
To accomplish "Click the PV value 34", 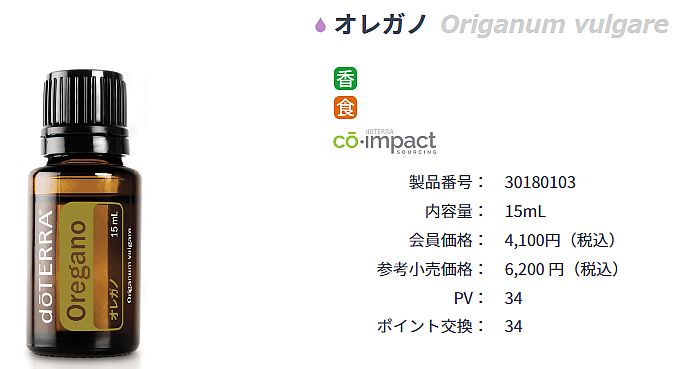I will click(513, 299).
